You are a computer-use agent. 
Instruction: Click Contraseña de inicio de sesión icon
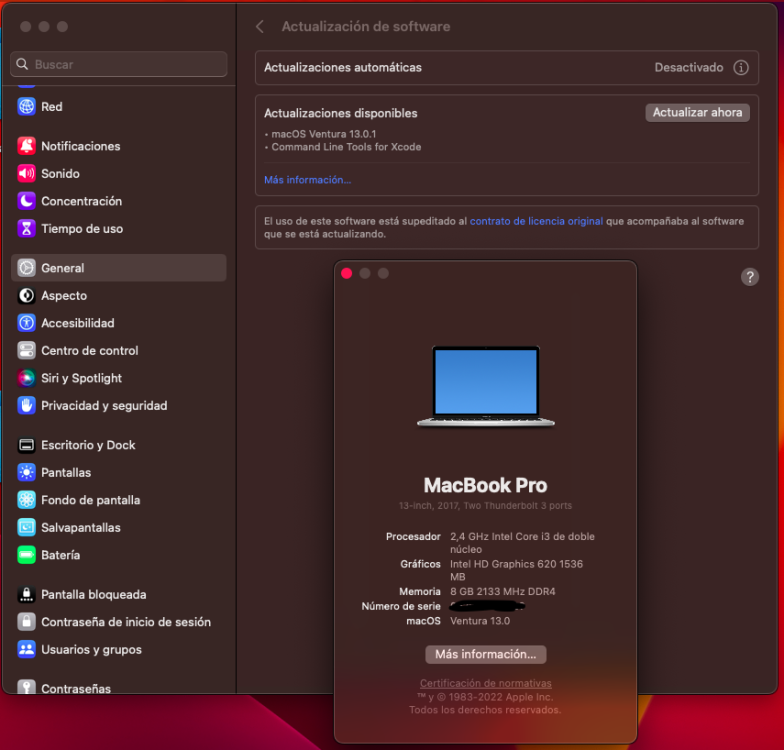[26, 622]
